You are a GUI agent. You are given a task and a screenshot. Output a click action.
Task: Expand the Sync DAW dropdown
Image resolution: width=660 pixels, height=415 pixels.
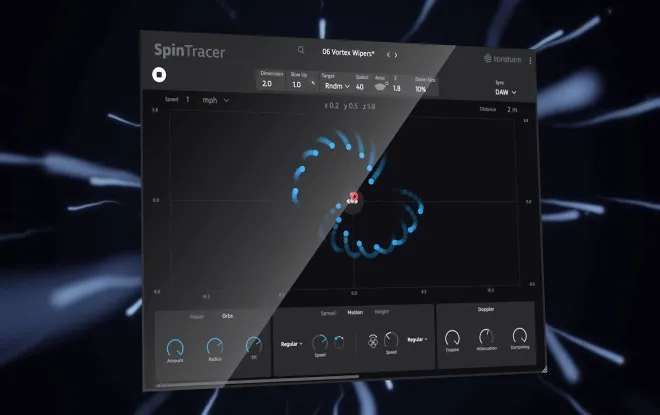click(506, 92)
